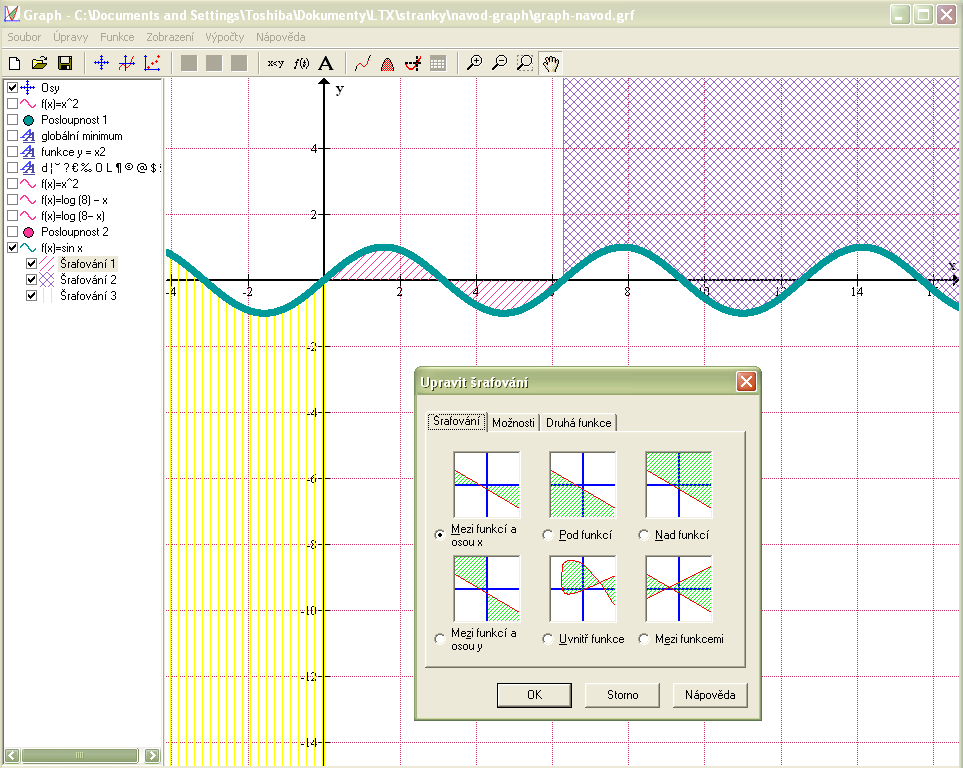Confirm the dialog with OK
Viewport: 963px width, 768px height.
tap(534, 695)
